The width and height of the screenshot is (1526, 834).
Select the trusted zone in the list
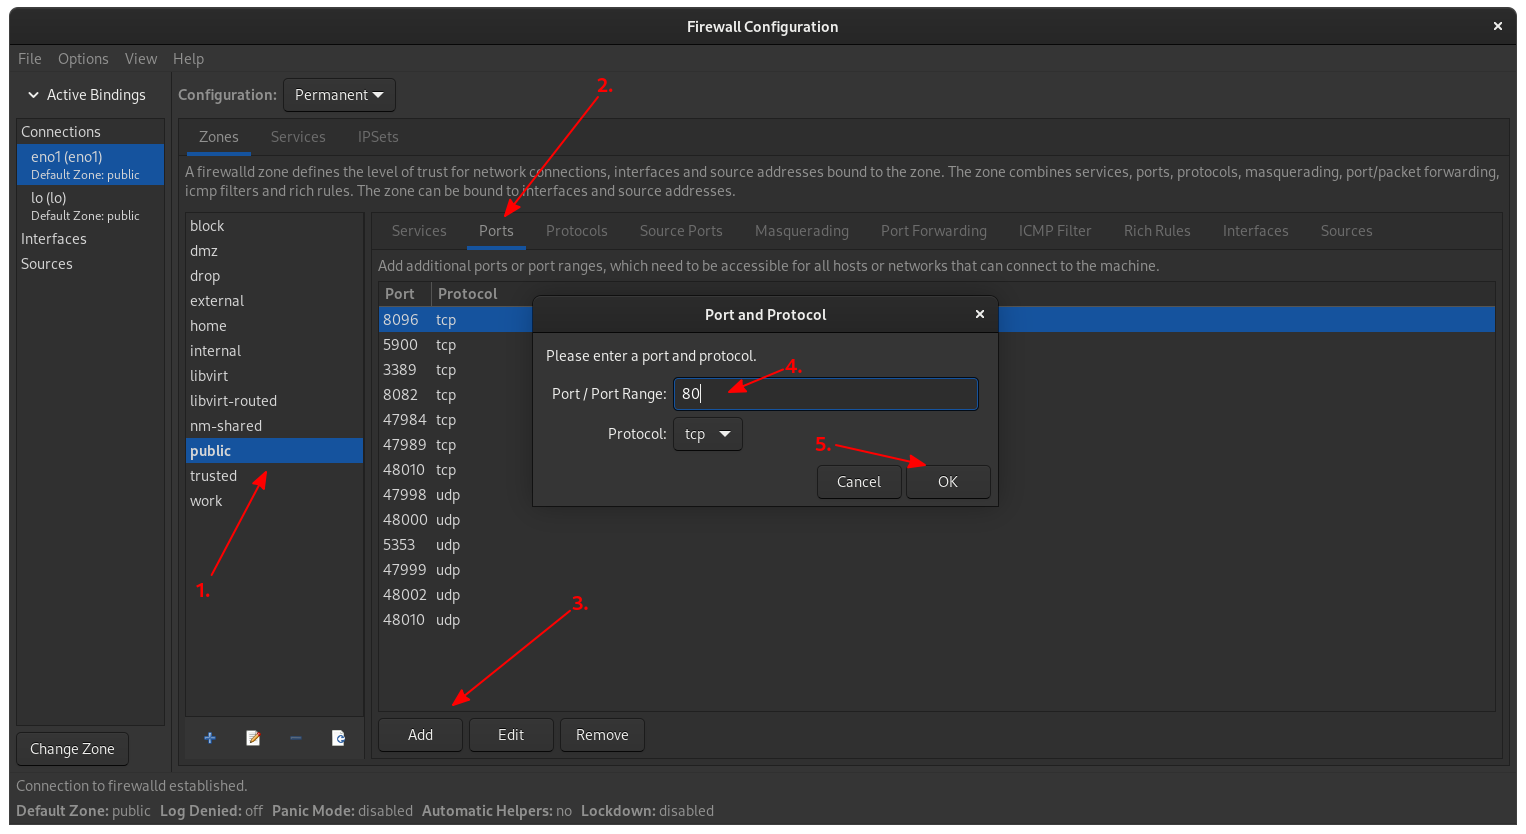[214, 475]
